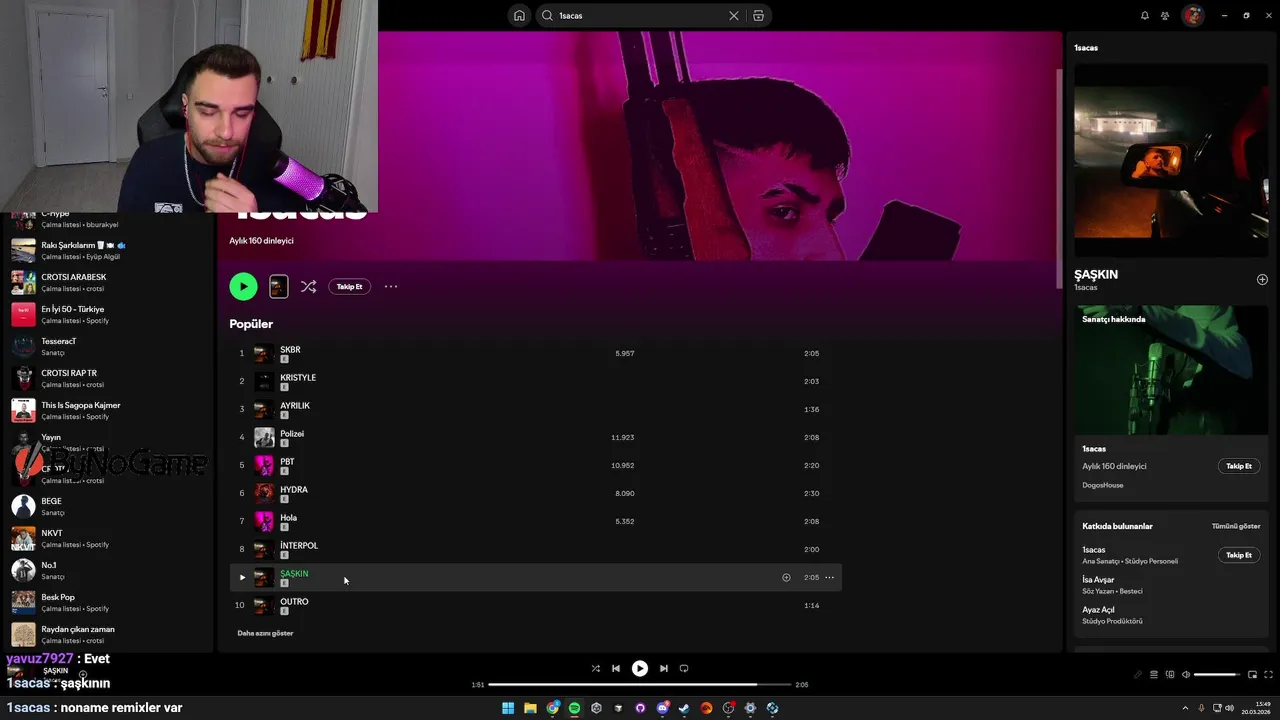Select the AYRILIK track
This screenshot has width=1280, height=720.
click(535, 409)
